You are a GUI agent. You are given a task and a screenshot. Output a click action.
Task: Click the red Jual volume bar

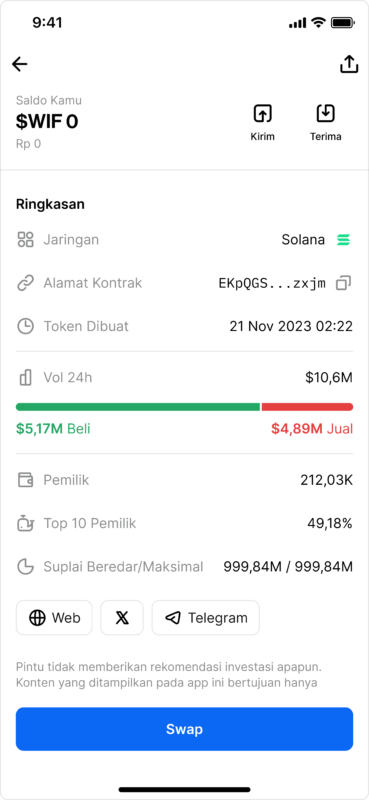click(307, 407)
